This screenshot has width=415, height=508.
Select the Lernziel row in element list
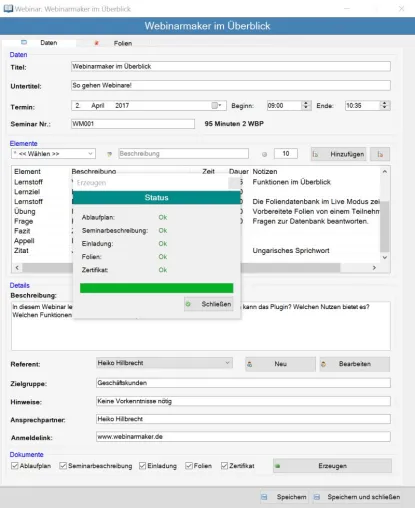pos(27,192)
